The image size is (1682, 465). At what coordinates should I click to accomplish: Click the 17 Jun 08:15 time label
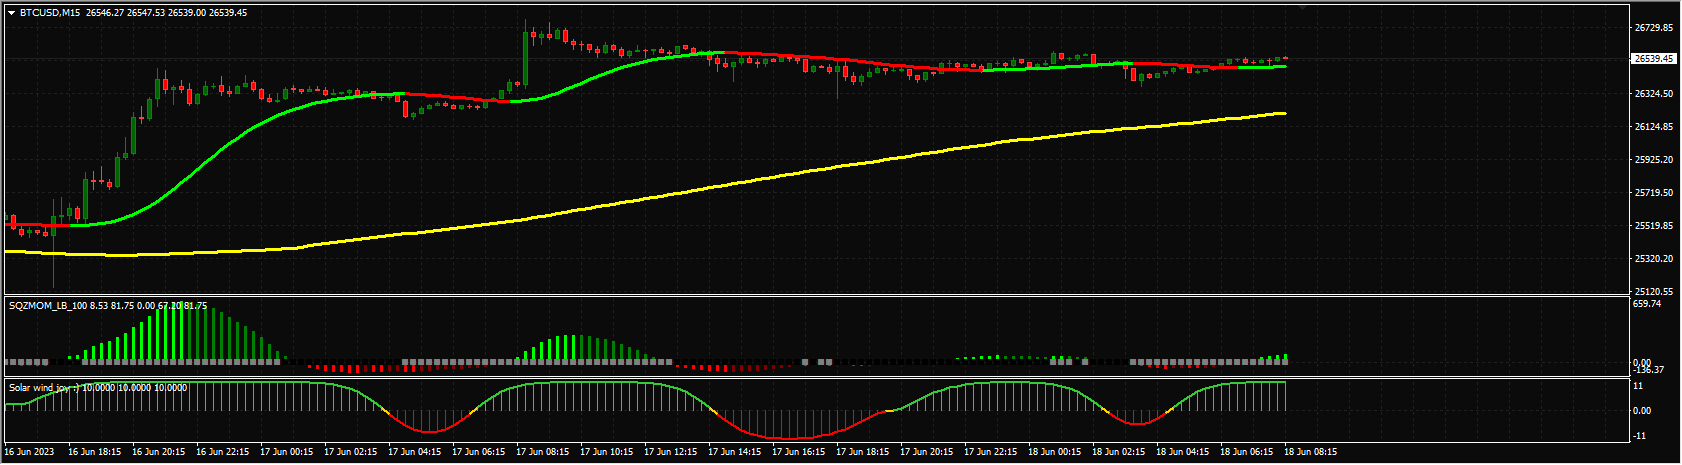point(545,452)
